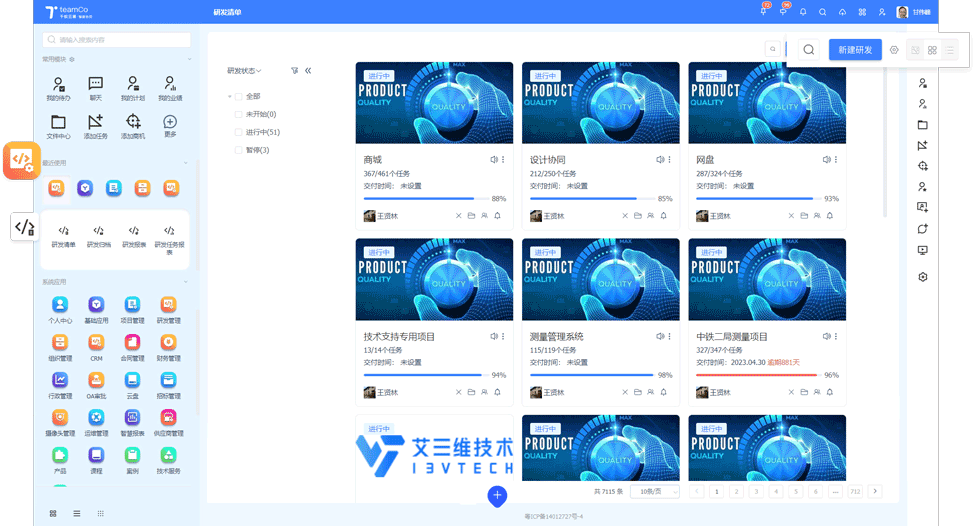Viewport: 975px width, 526px height.
Task: Switch to four-square grid view beside 新建研发
Action: tap(932, 50)
